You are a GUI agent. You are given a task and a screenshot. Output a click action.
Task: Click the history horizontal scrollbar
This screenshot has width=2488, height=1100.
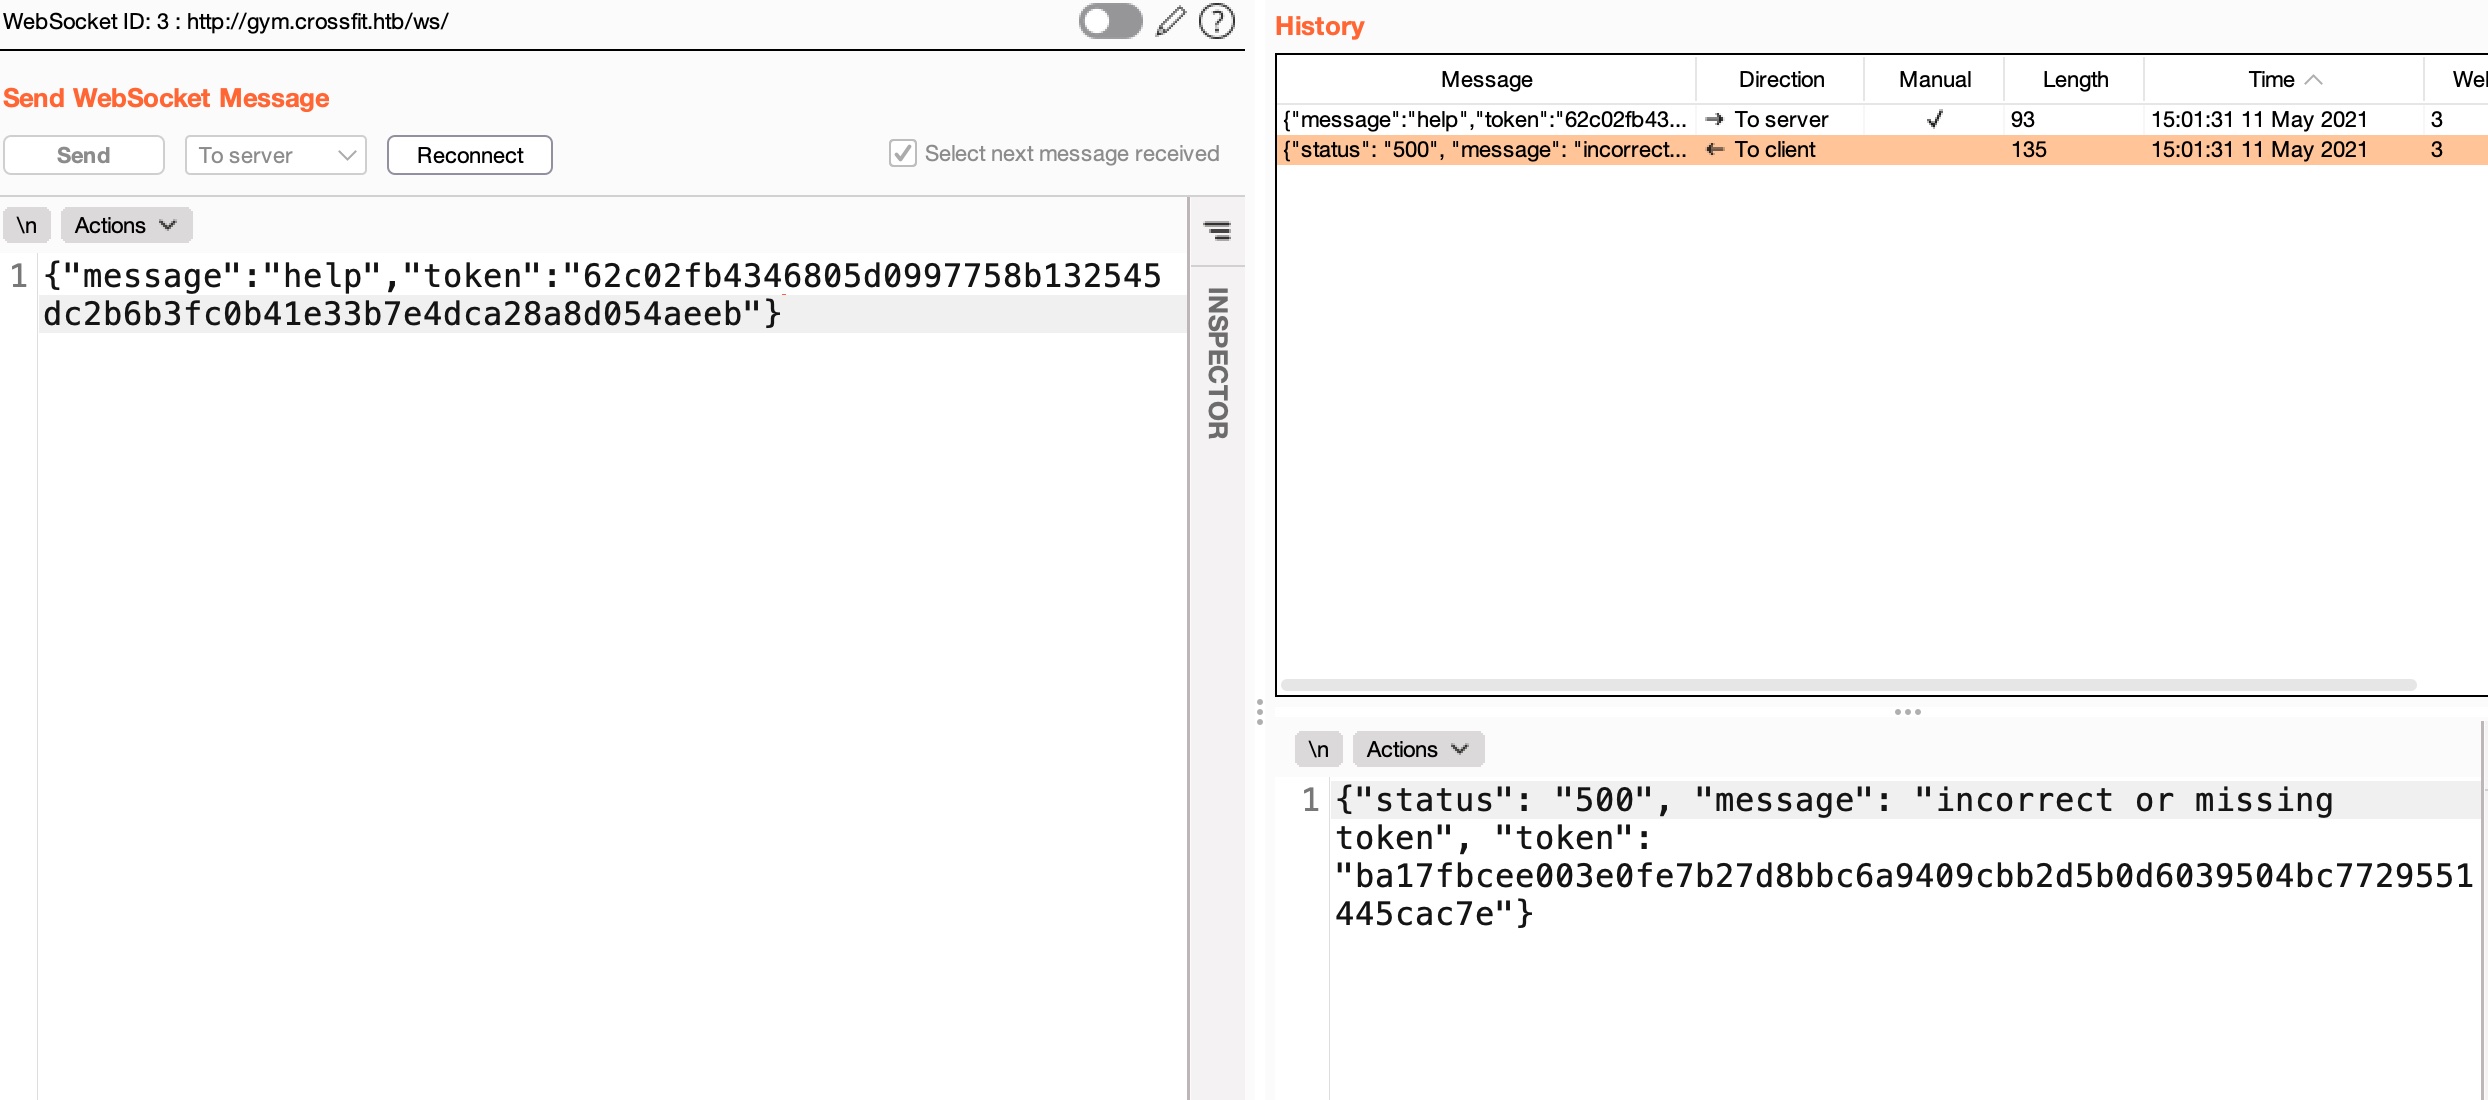(x=1848, y=685)
